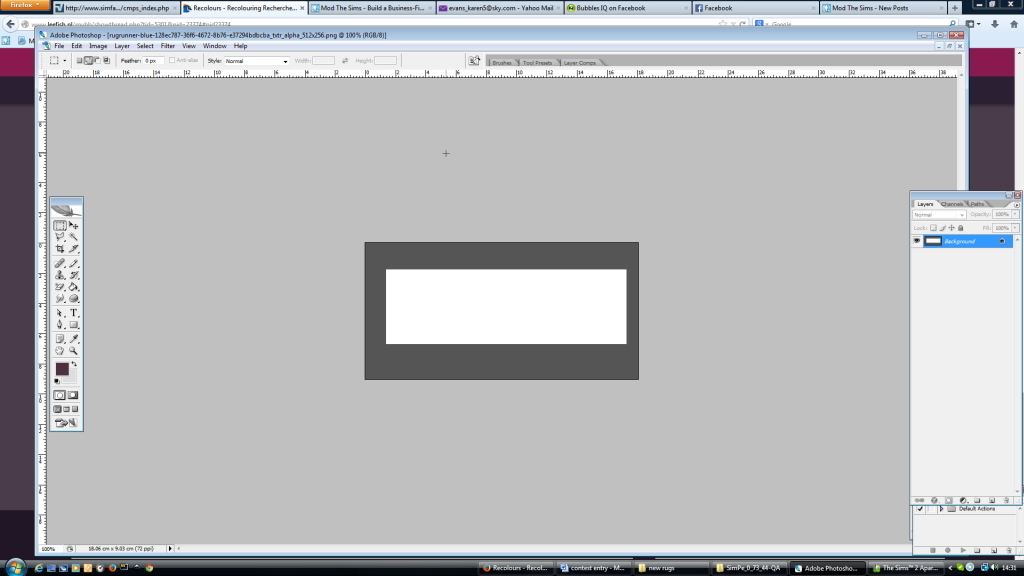Screen dimensions: 1024x576
Task: Select the Paint Bucket tool
Action: (74, 287)
